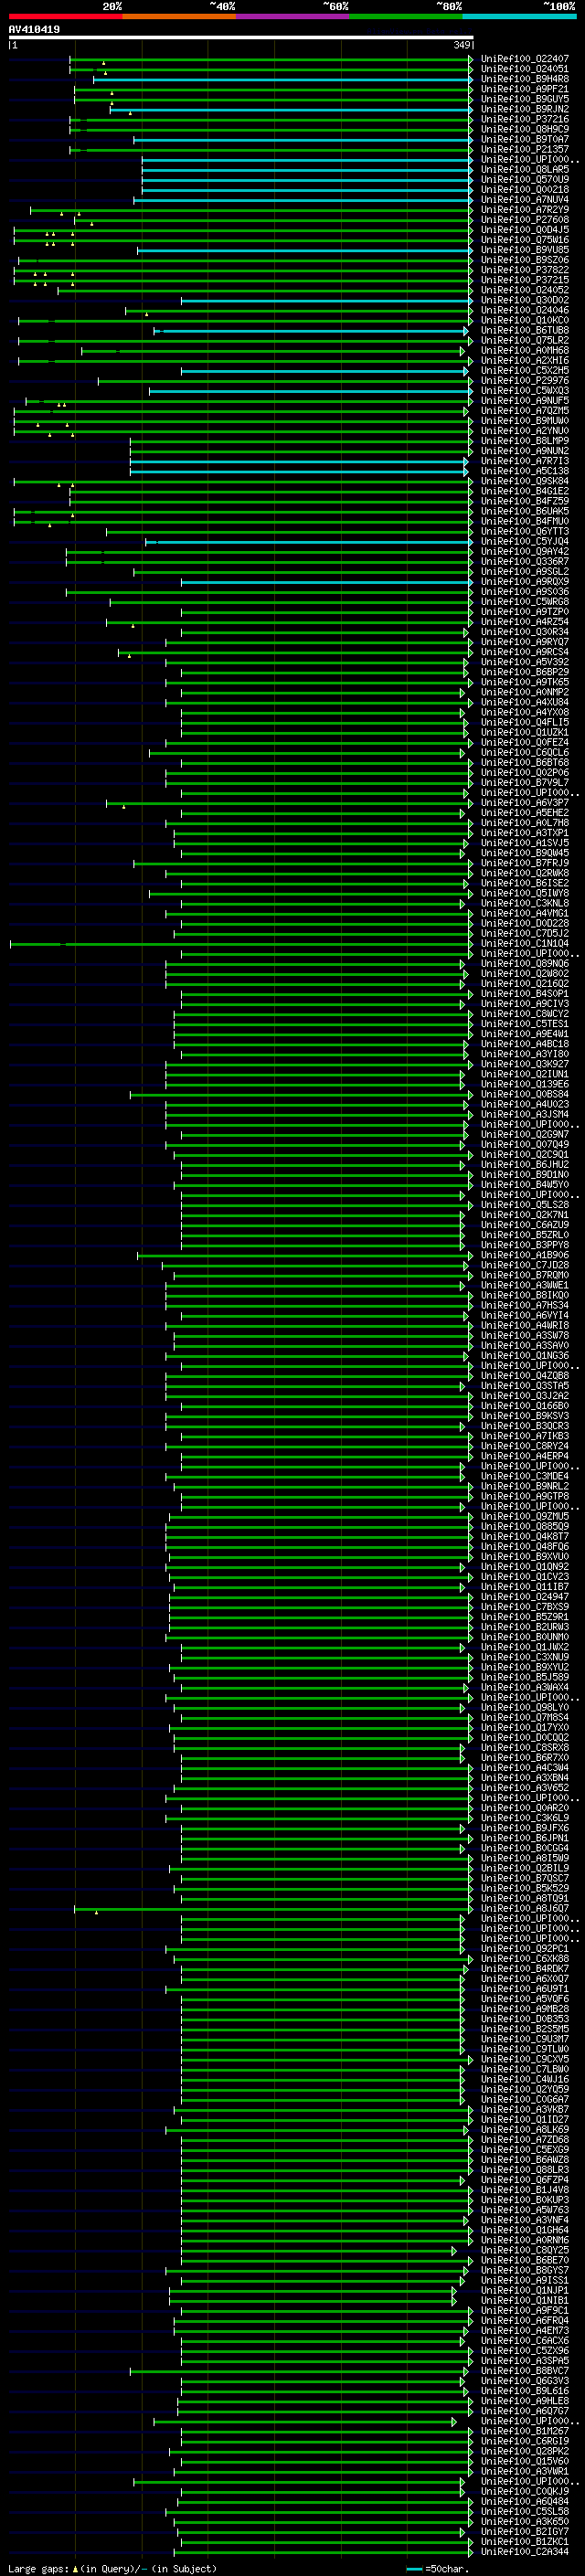The width and height of the screenshot is (585, 2576).
Task: Select hit label UniRef100_O24046
Action: coord(524,310)
